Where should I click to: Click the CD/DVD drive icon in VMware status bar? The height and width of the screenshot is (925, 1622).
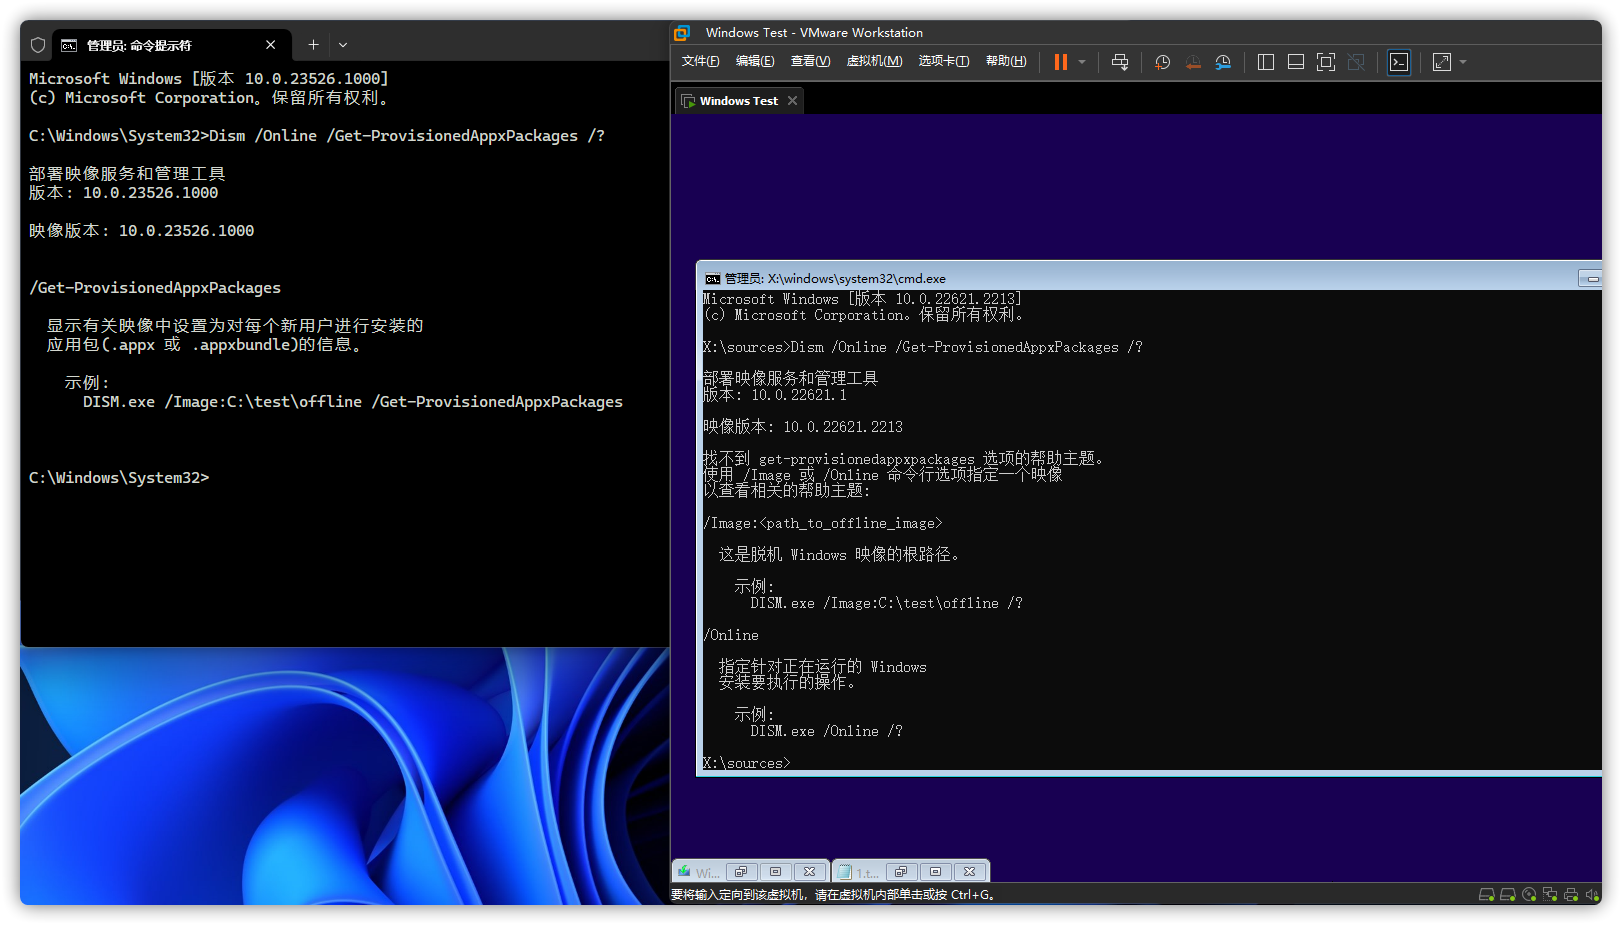pyautogui.click(x=1528, y=895)
